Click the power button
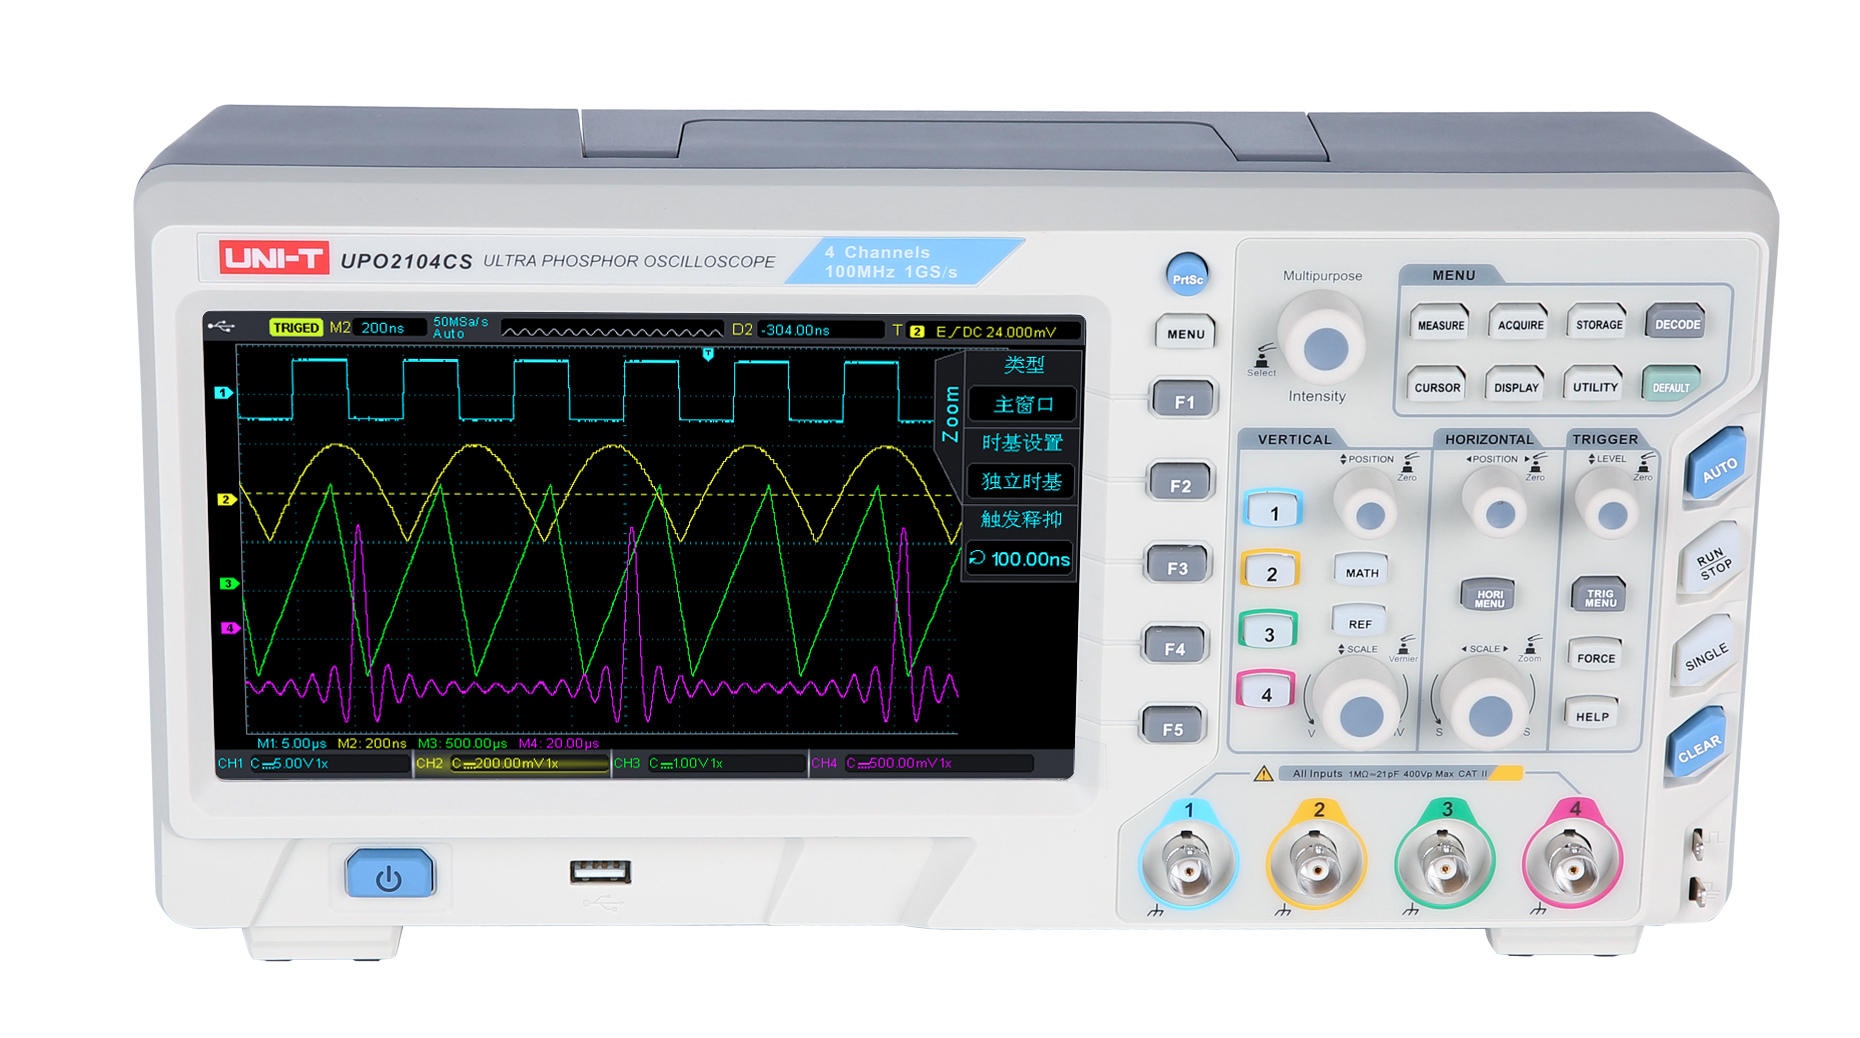This screenshot has width=1860, height=1038. pyautogui.click(x=388, y=875)
